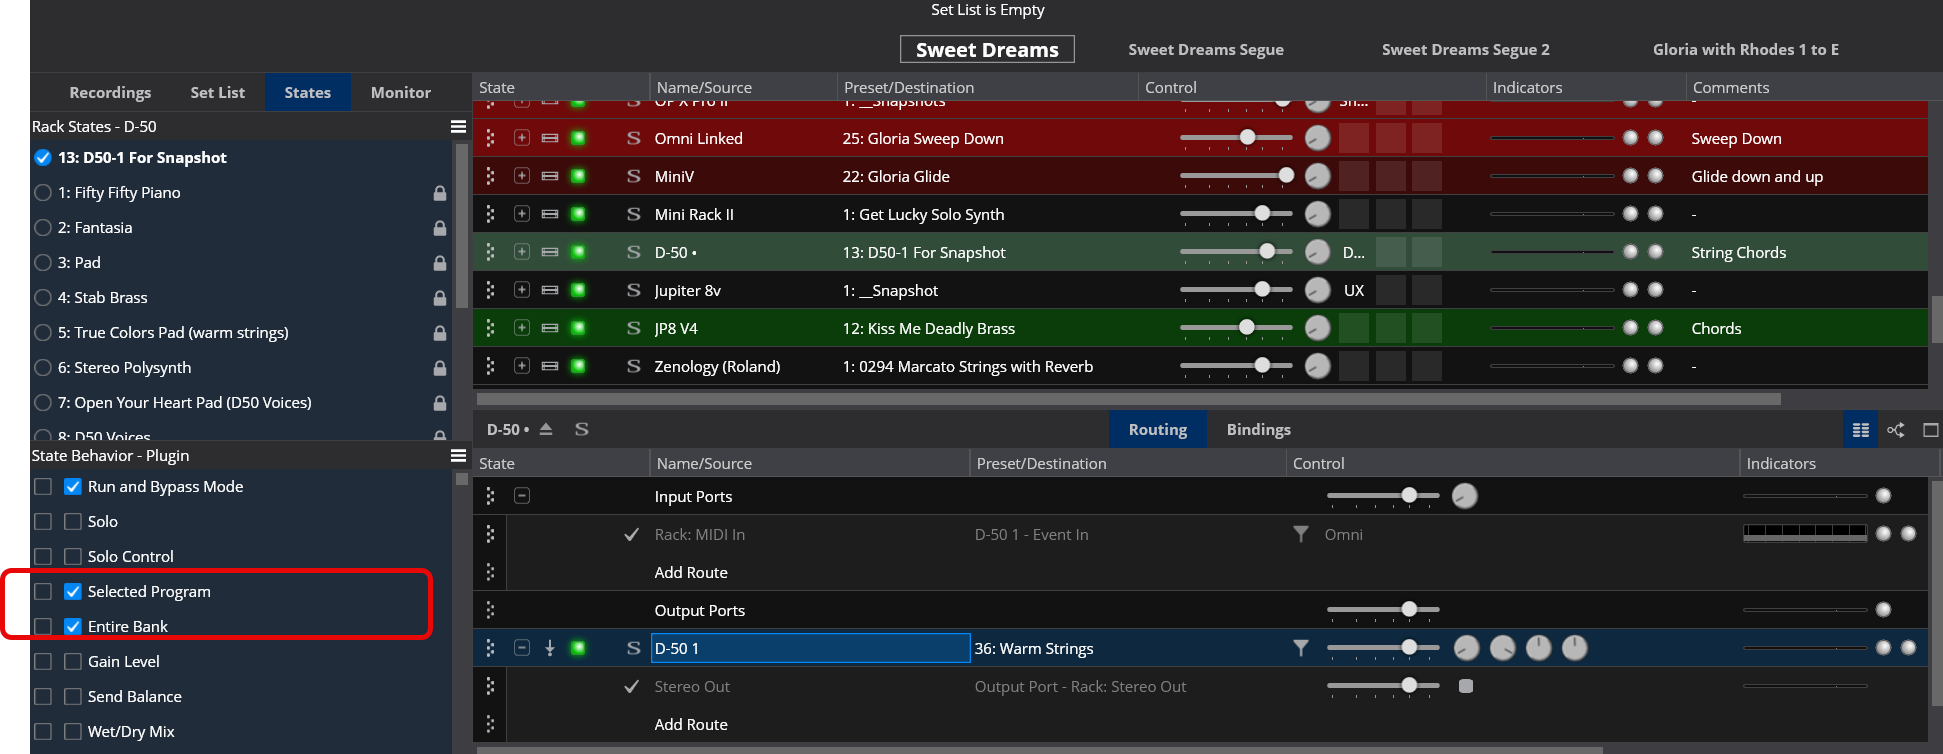Solo Zenology (Roland) with its S icon
Image resolution: width=1943 pixels, height=754 pixels.
(x=633, y=366)
